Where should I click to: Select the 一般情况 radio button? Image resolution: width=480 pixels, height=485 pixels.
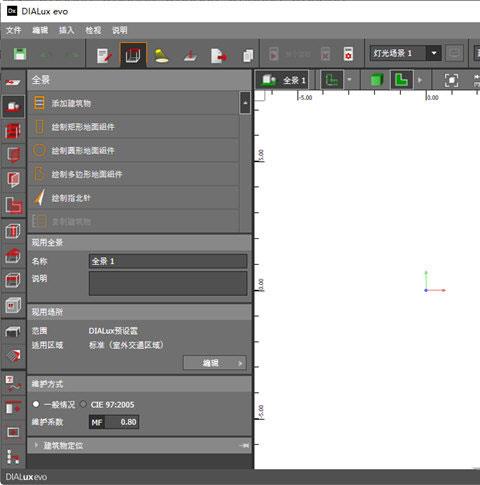click(x=36, y=404)
